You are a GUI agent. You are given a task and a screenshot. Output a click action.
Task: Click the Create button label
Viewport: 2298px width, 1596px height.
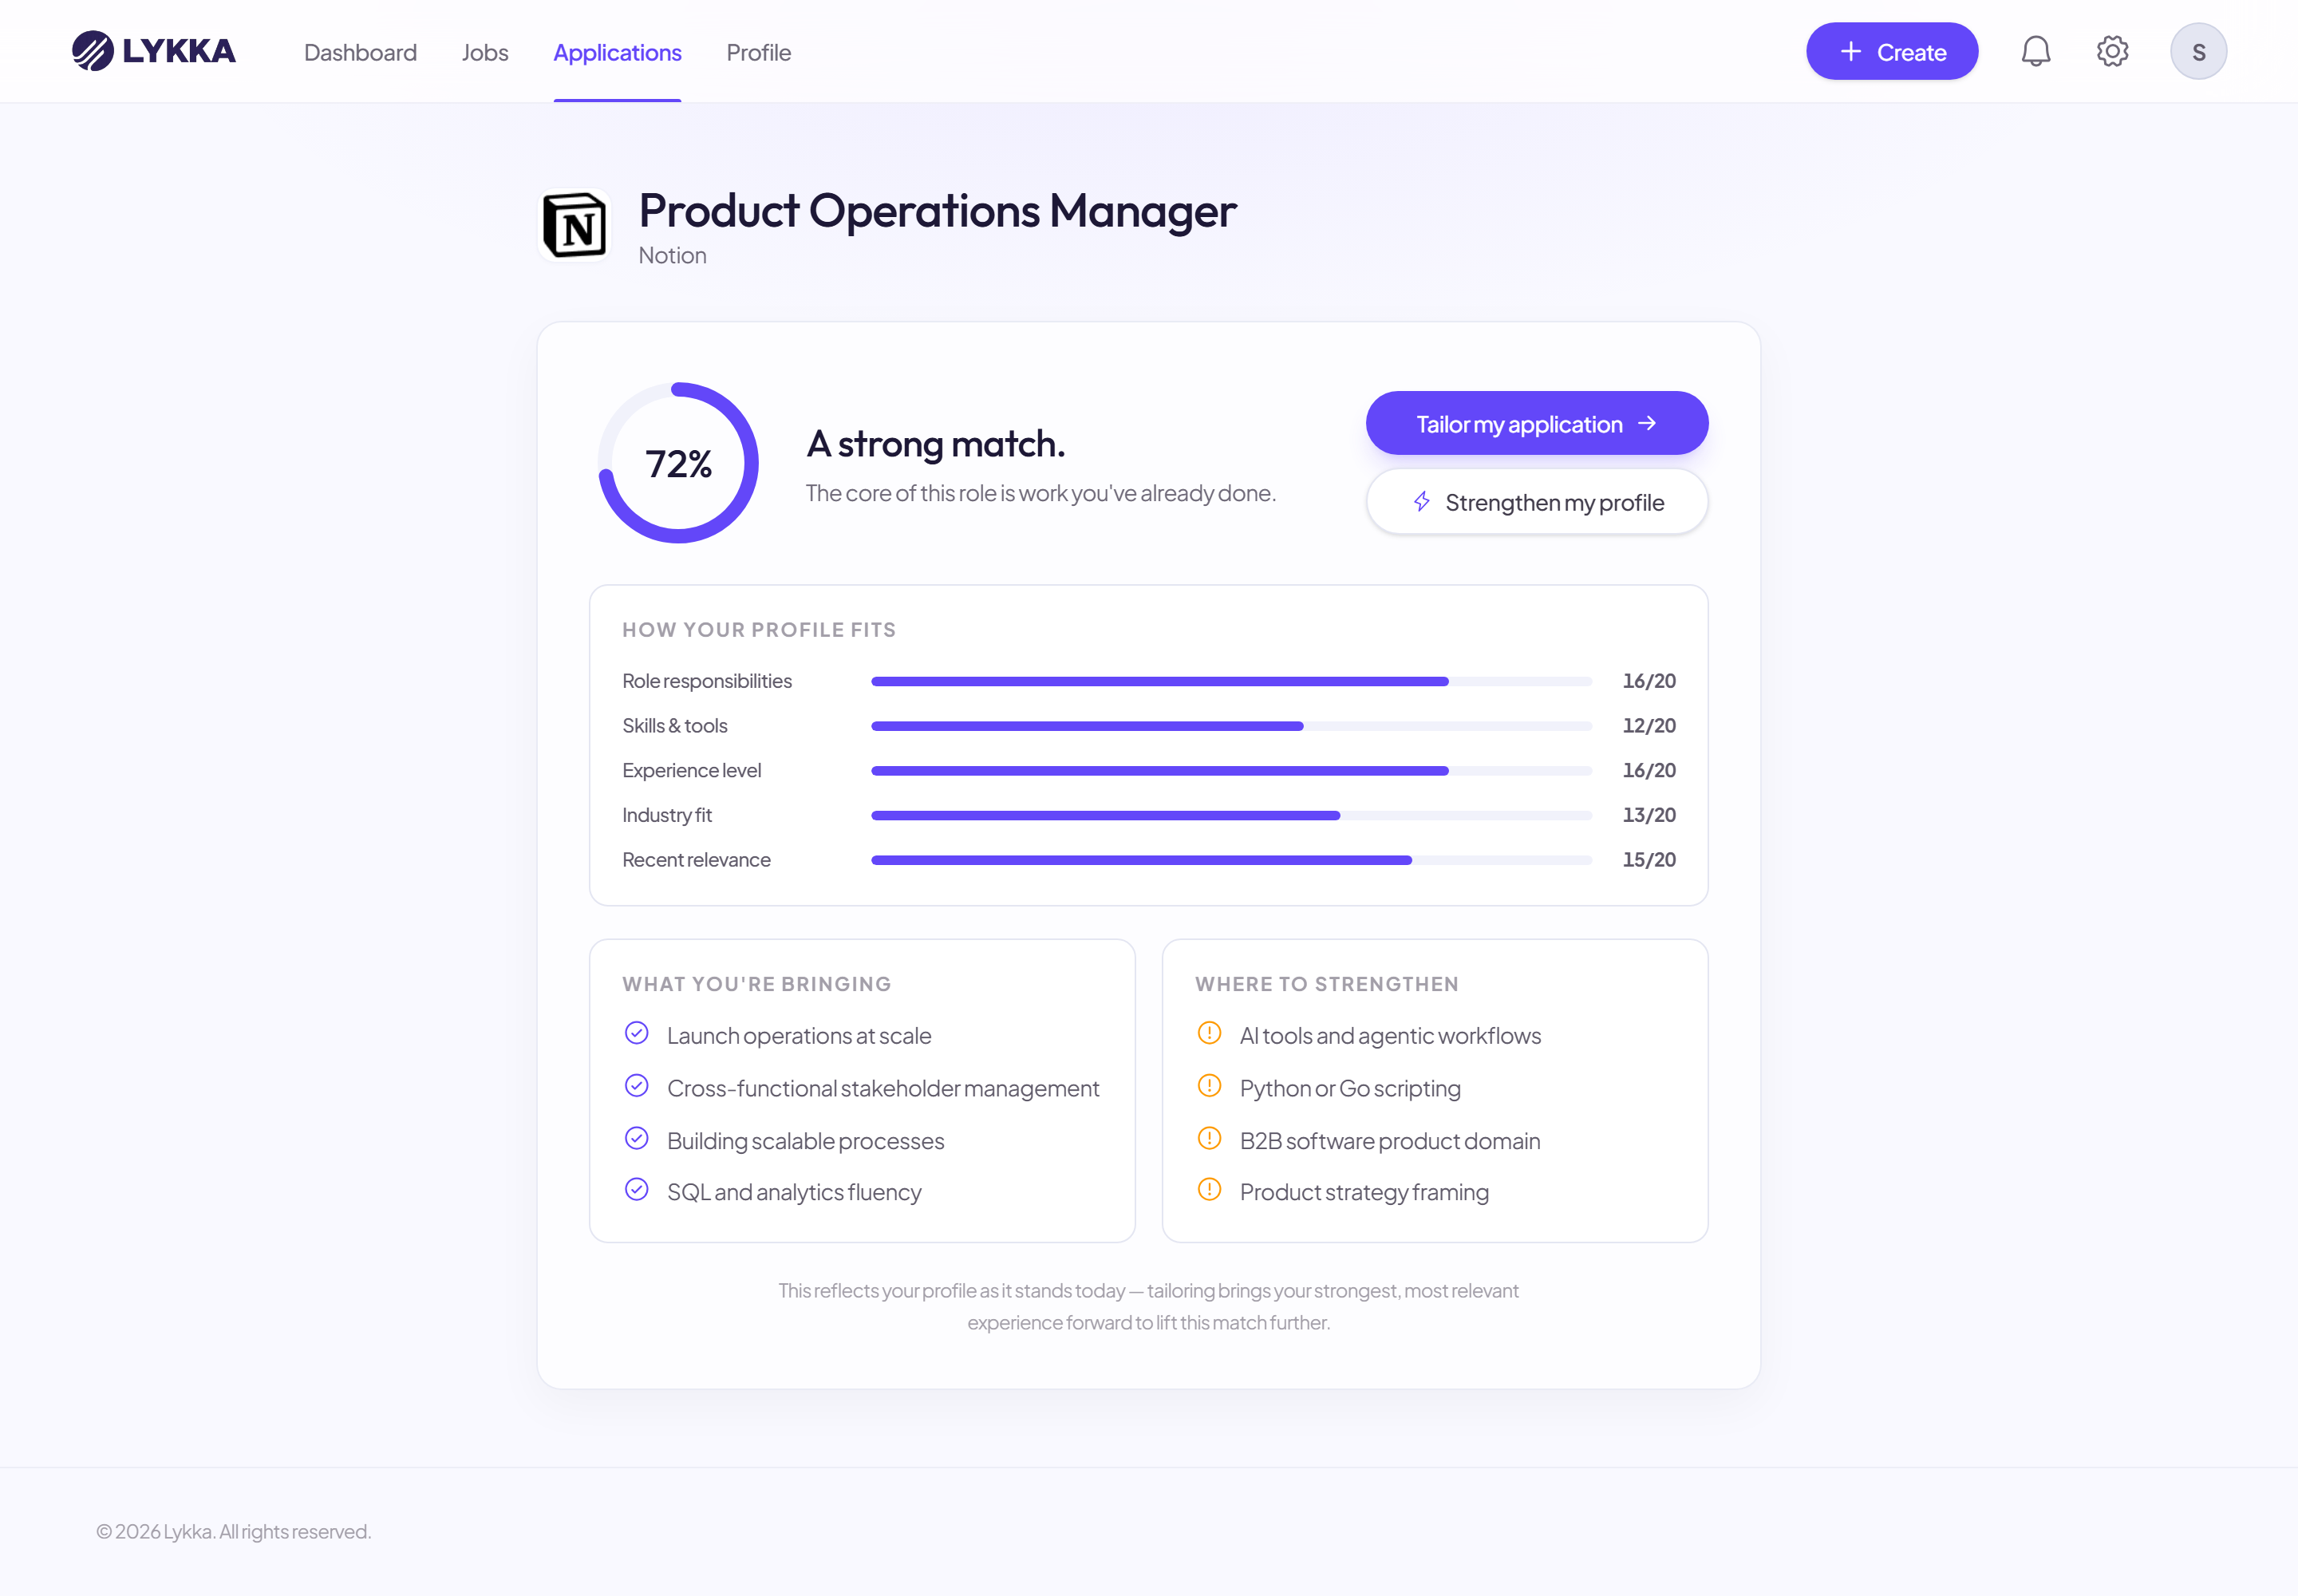tap(1911, 52)
